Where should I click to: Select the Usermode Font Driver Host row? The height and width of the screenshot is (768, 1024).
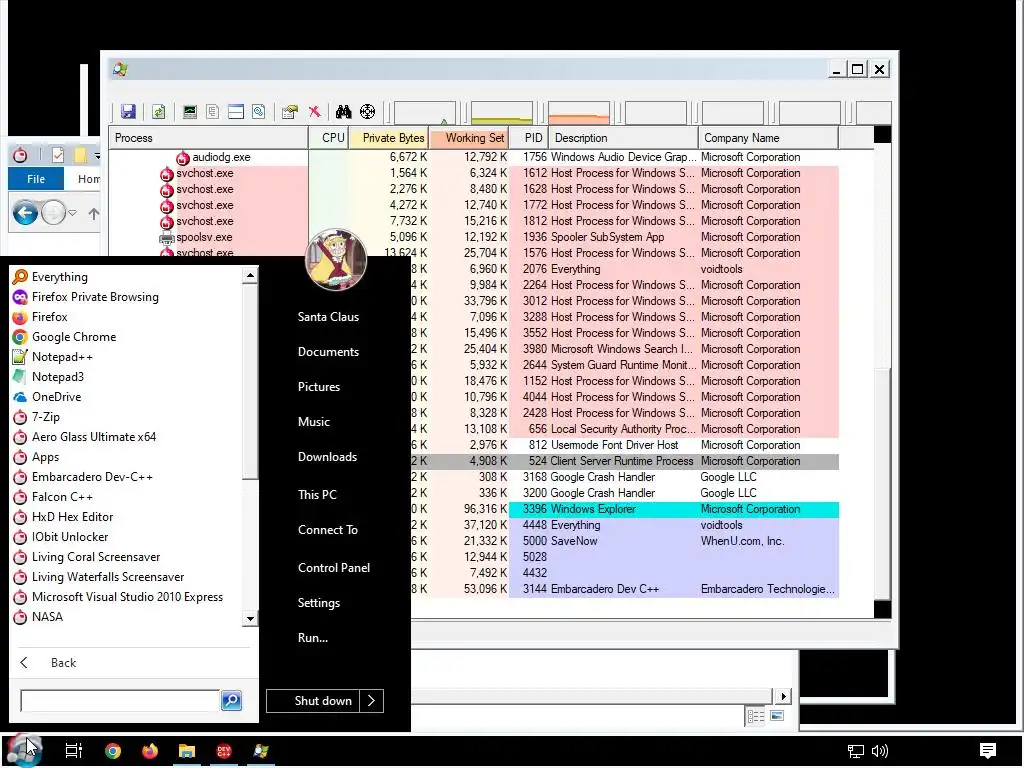tap(625, 445)
